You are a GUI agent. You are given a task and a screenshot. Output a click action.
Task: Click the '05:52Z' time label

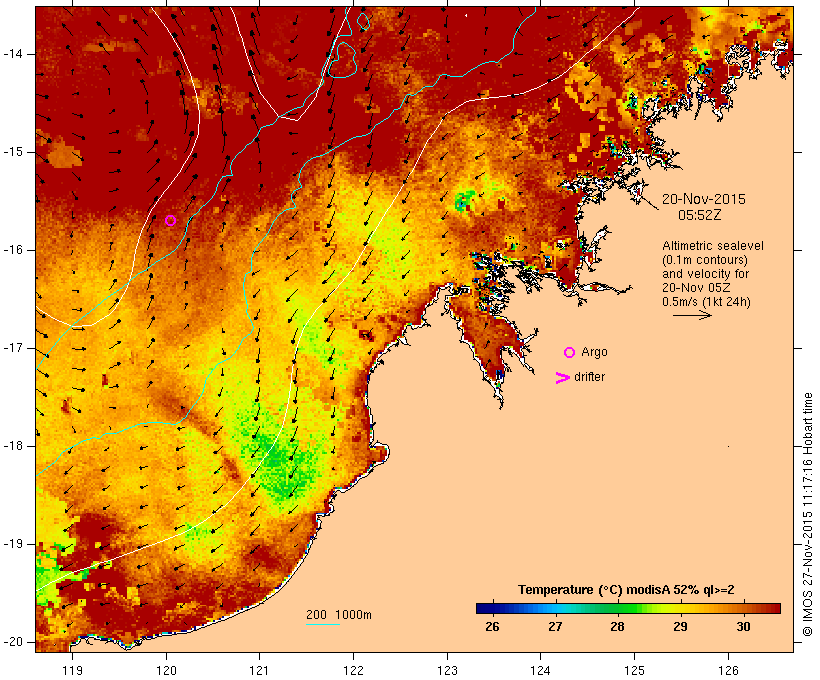click(x=700, y=215)
